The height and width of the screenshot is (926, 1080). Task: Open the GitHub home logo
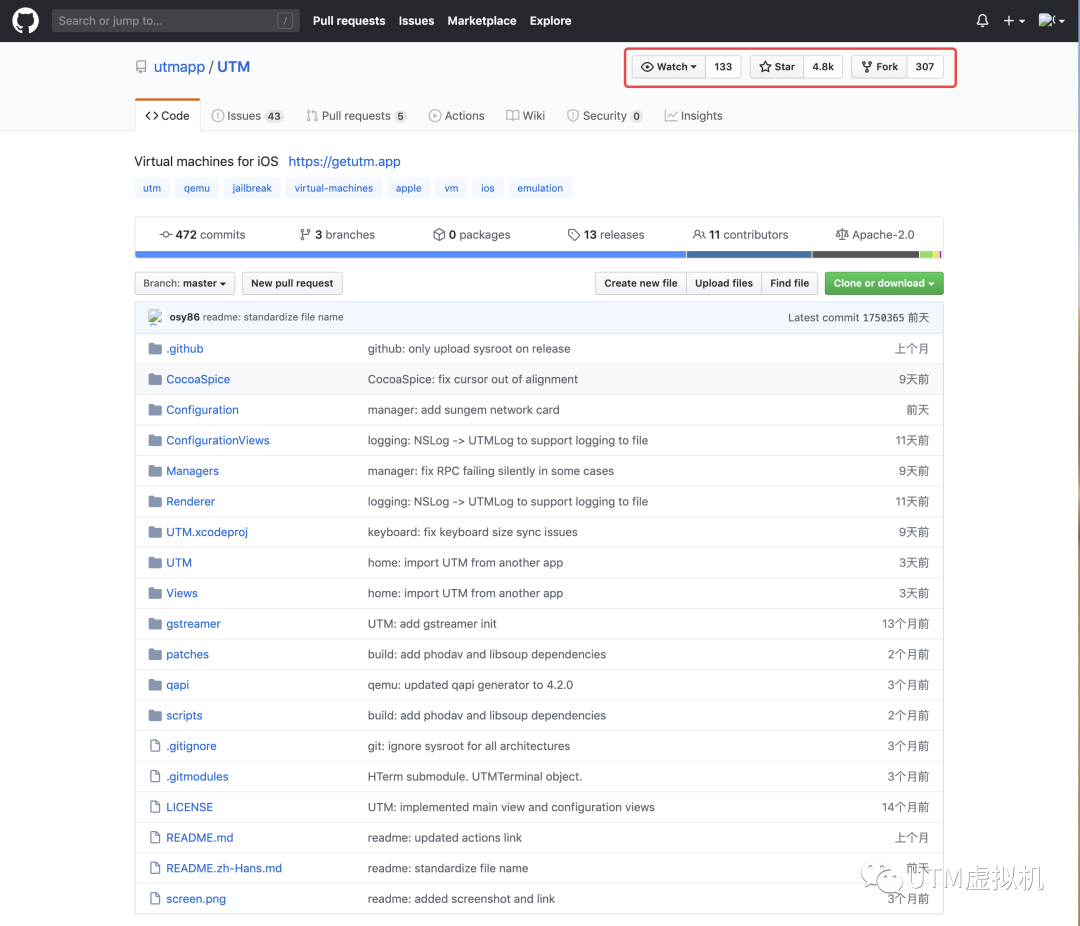coord(25,21)
